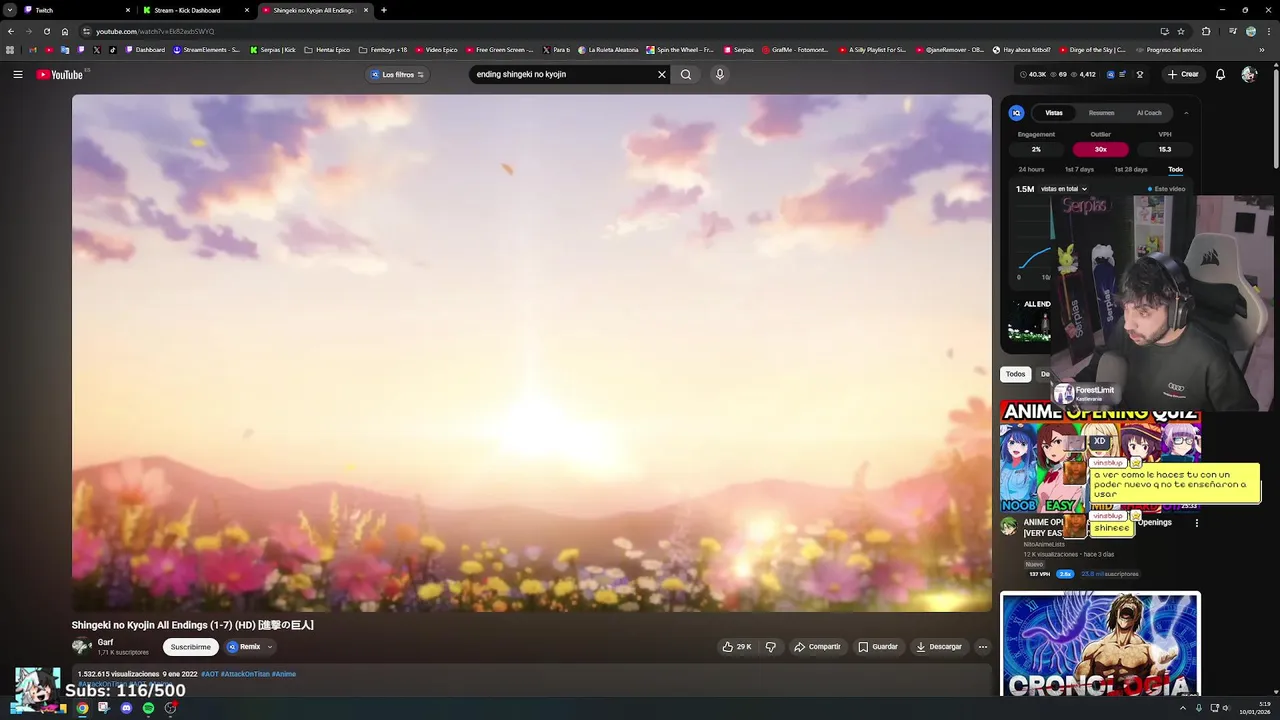Run search with the magnifier button
The image size is (1280, 720).
686,74
